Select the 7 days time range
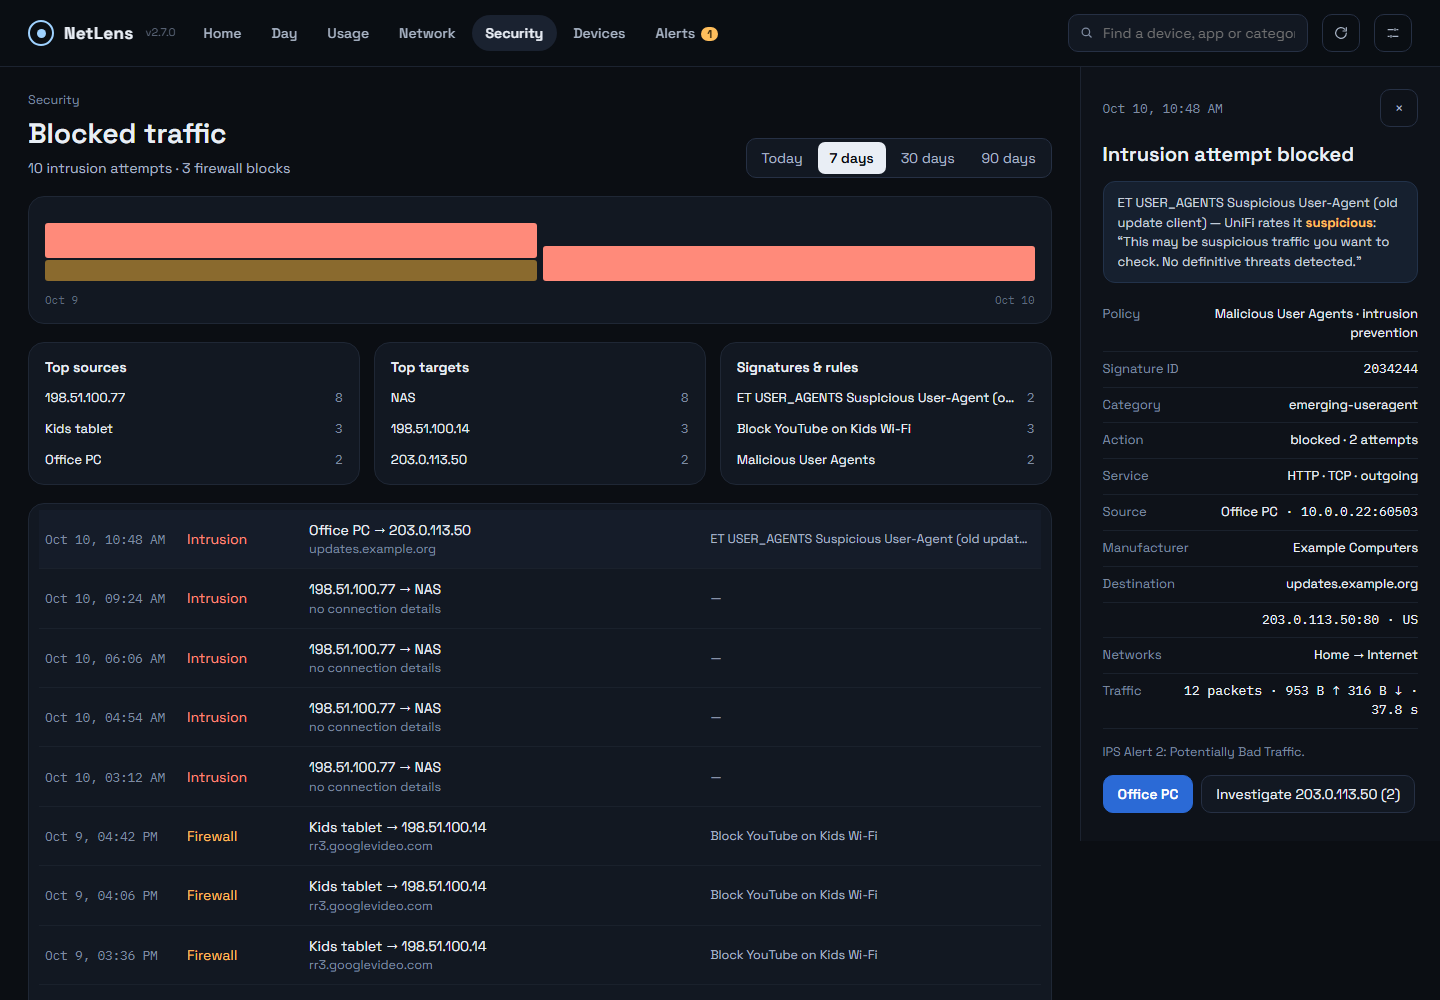This screenshot has width=1440, height=1000. coord(851,158)
